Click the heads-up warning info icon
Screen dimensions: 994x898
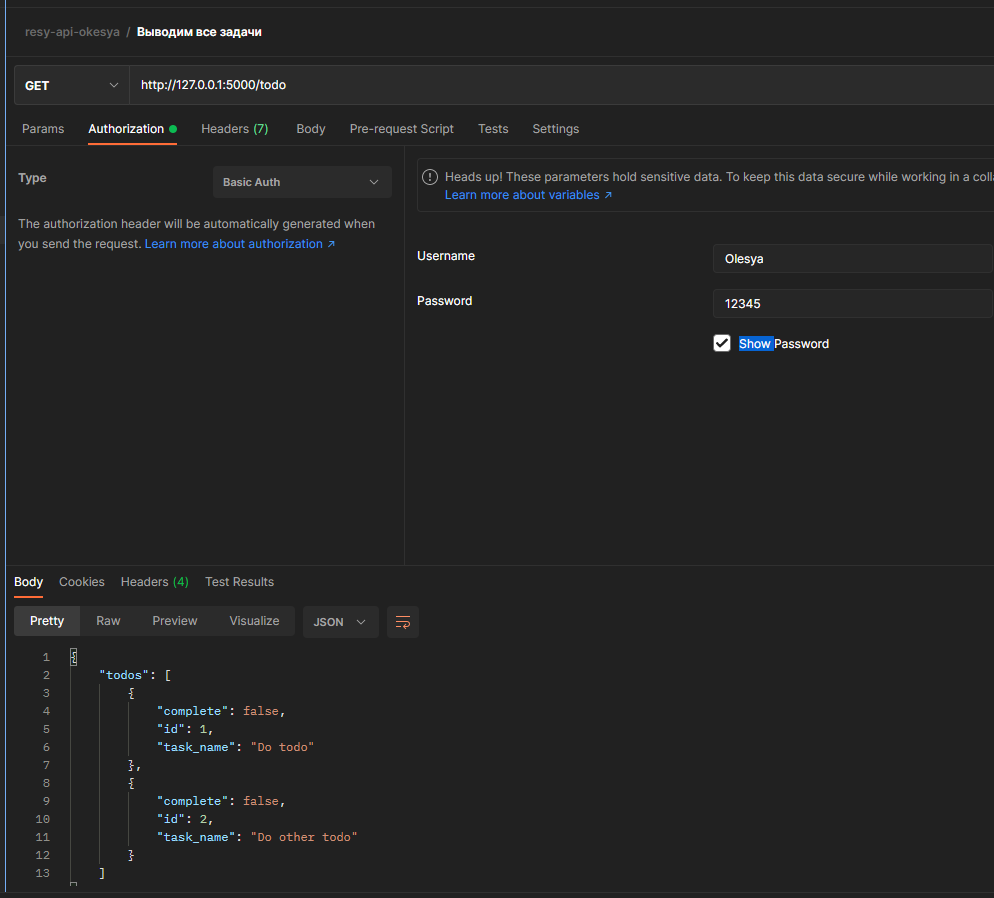pyautogui.click(x=429, y=177)
